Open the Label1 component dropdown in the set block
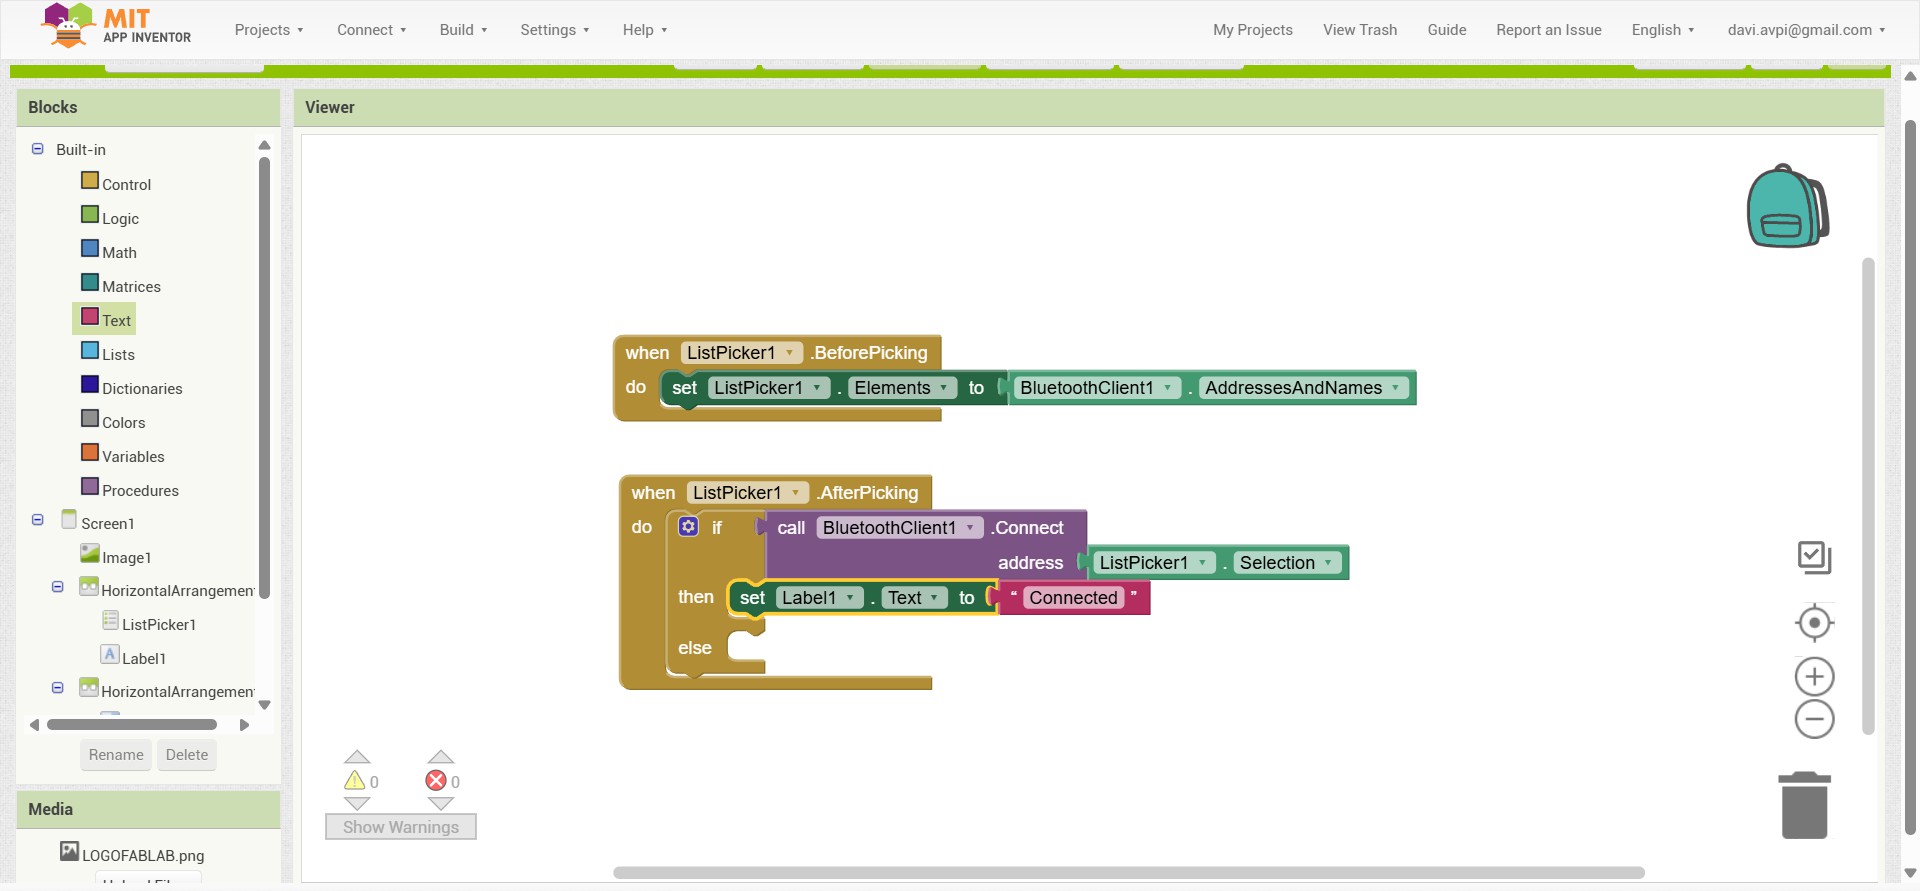 (819, 598)
